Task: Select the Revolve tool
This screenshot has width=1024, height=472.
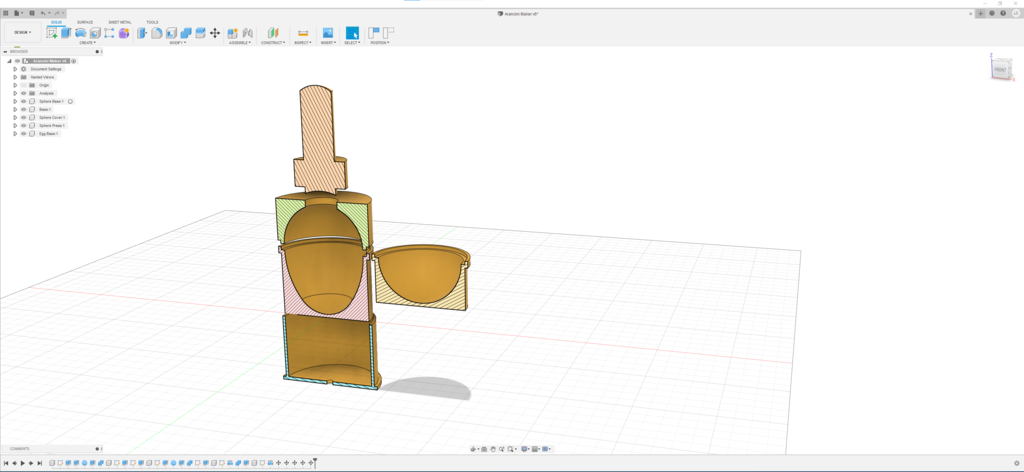Action: [80, 33]
